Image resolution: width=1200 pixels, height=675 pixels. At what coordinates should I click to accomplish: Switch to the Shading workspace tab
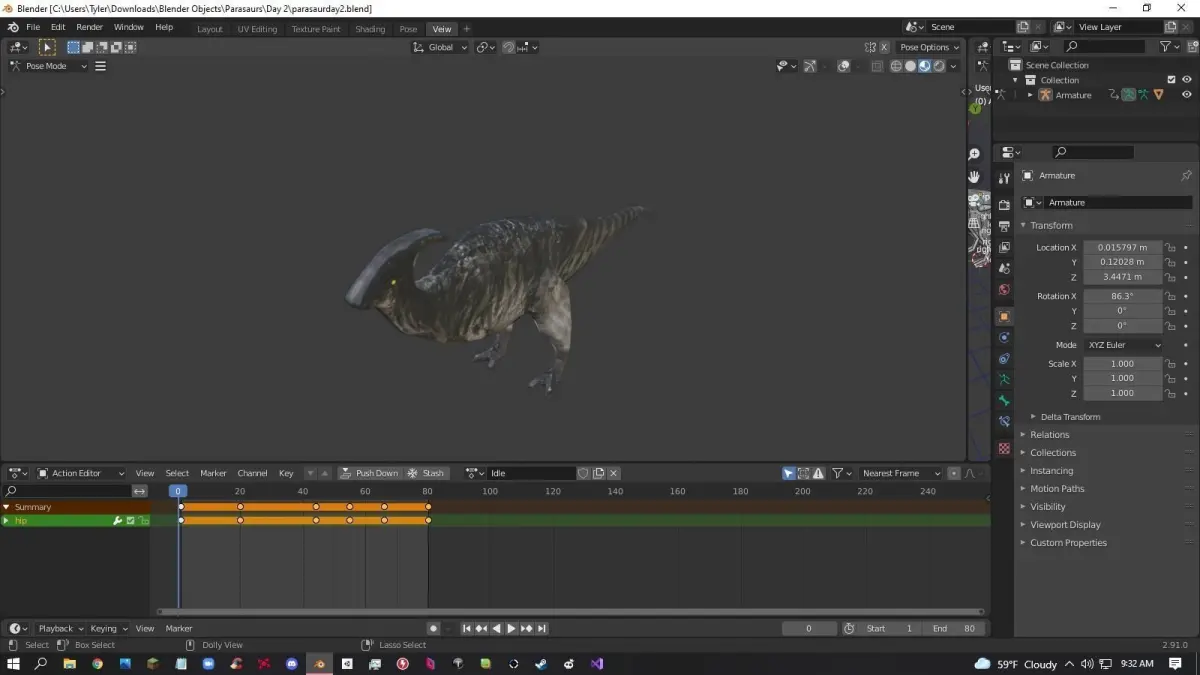point(370,29)
